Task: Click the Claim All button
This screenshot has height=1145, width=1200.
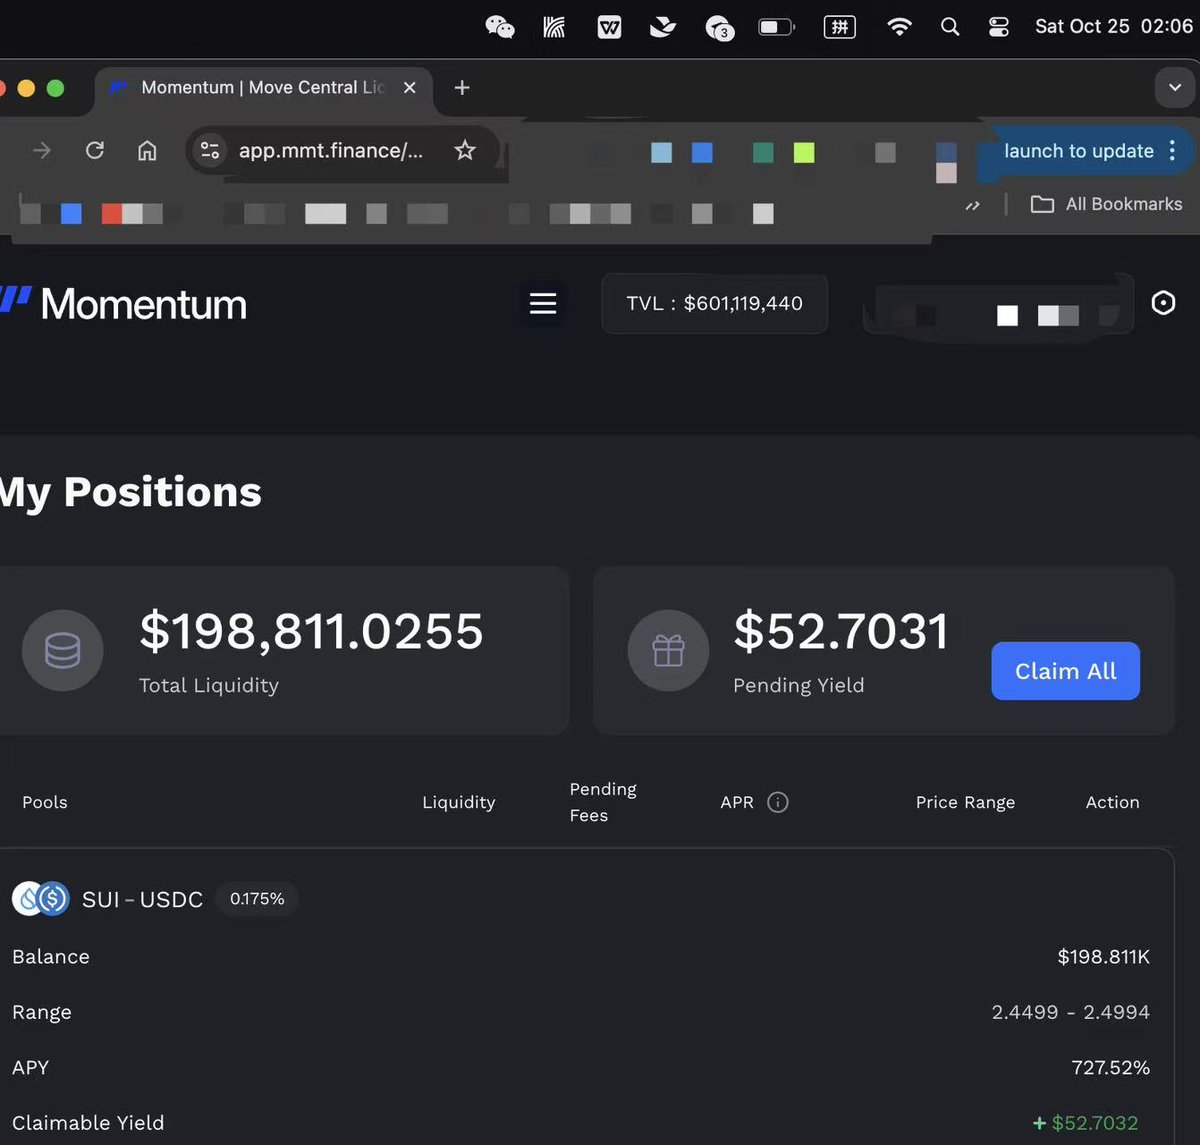Action: [x=1065, y=671]
